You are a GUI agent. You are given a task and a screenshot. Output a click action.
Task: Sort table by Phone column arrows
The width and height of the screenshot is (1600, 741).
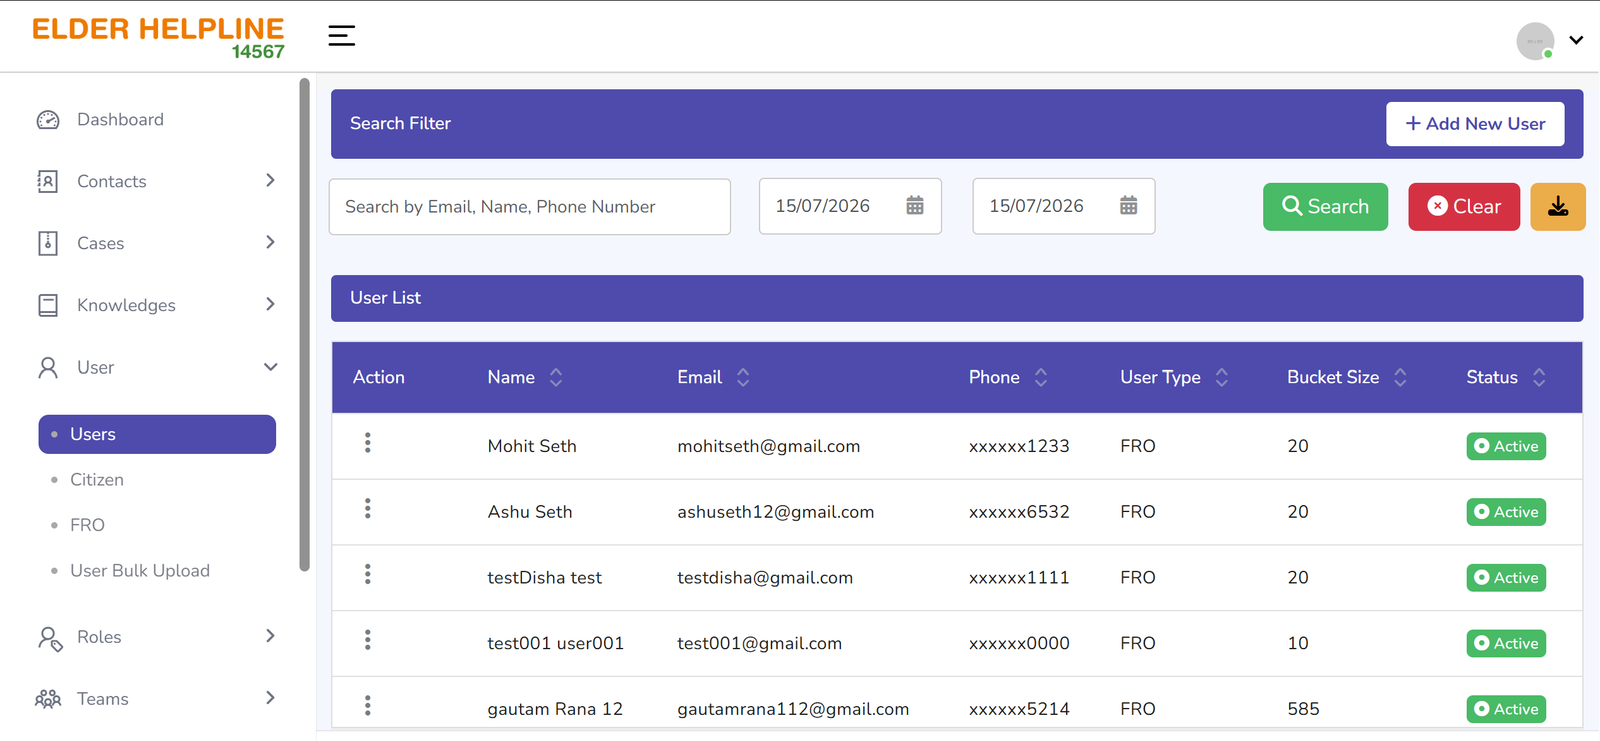[1041, 377]
